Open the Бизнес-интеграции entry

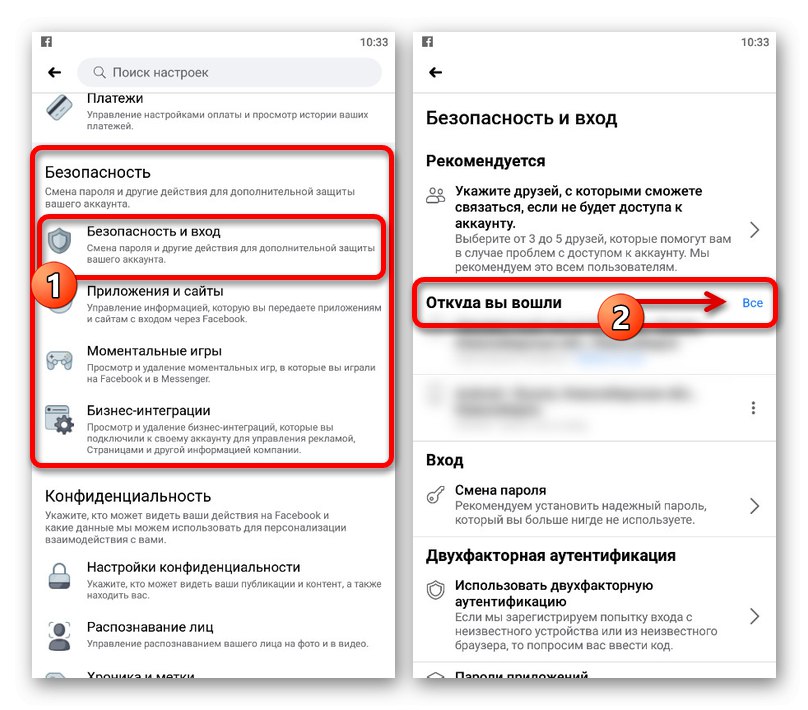(212, 429)
